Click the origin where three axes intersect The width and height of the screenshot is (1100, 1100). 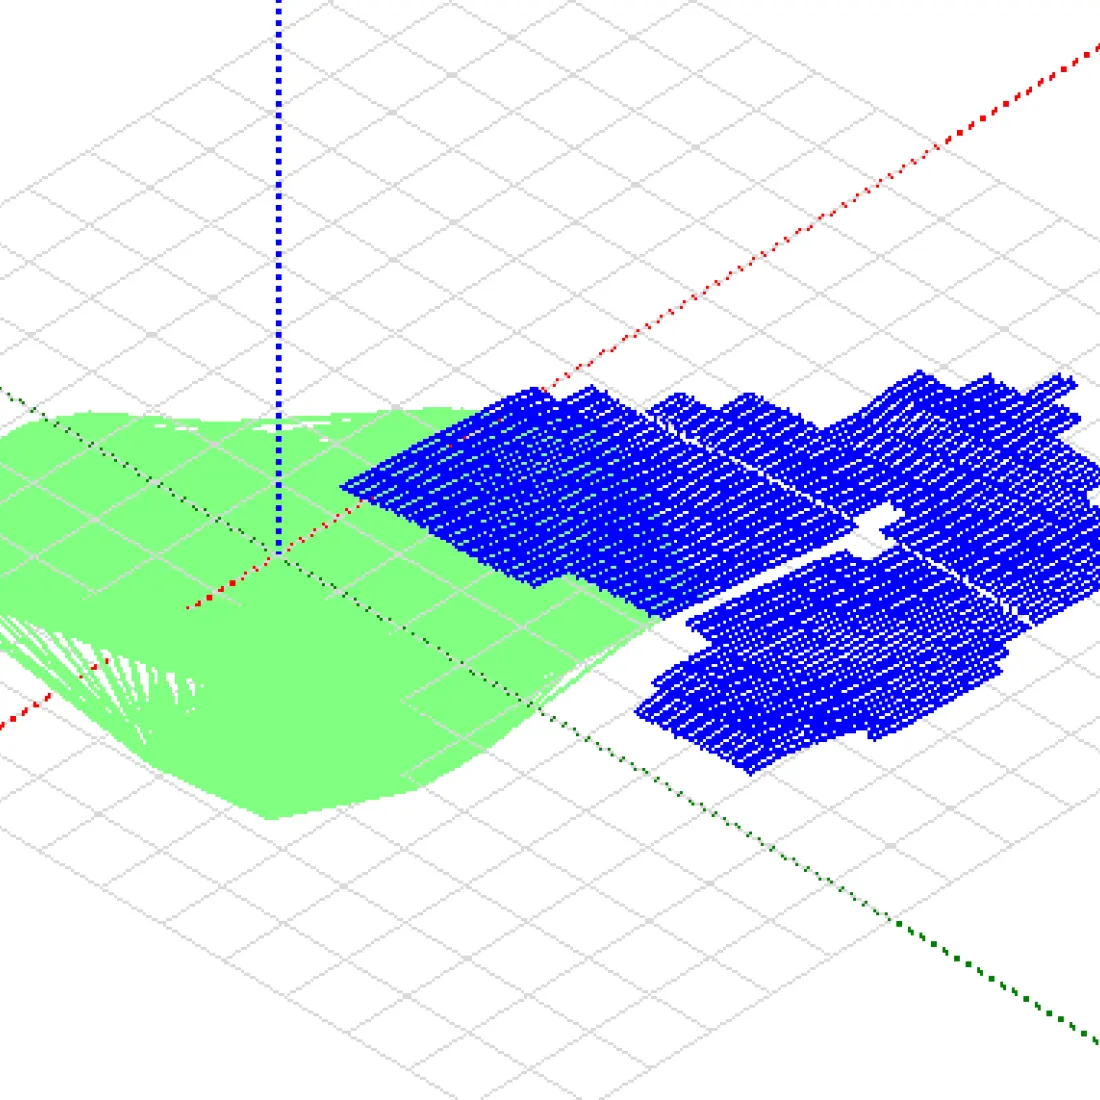[x=279, y=553]
